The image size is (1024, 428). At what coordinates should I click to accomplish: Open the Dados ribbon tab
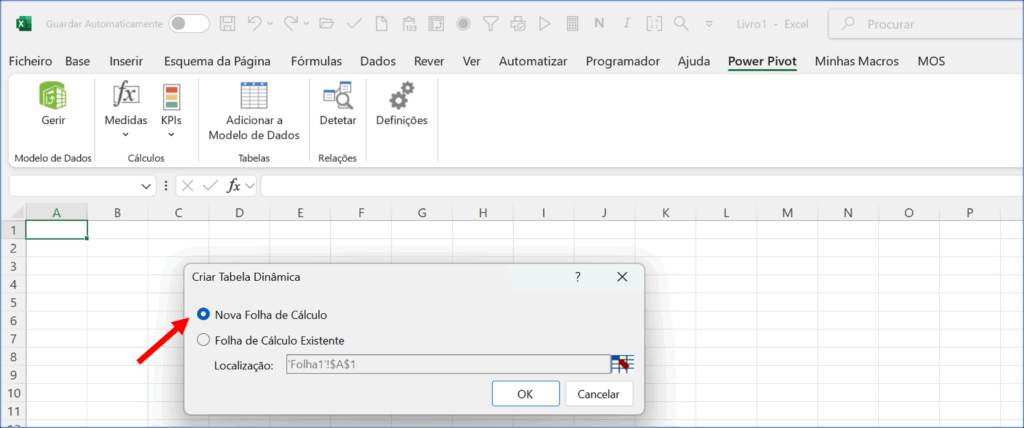click(x=377, y=61)
